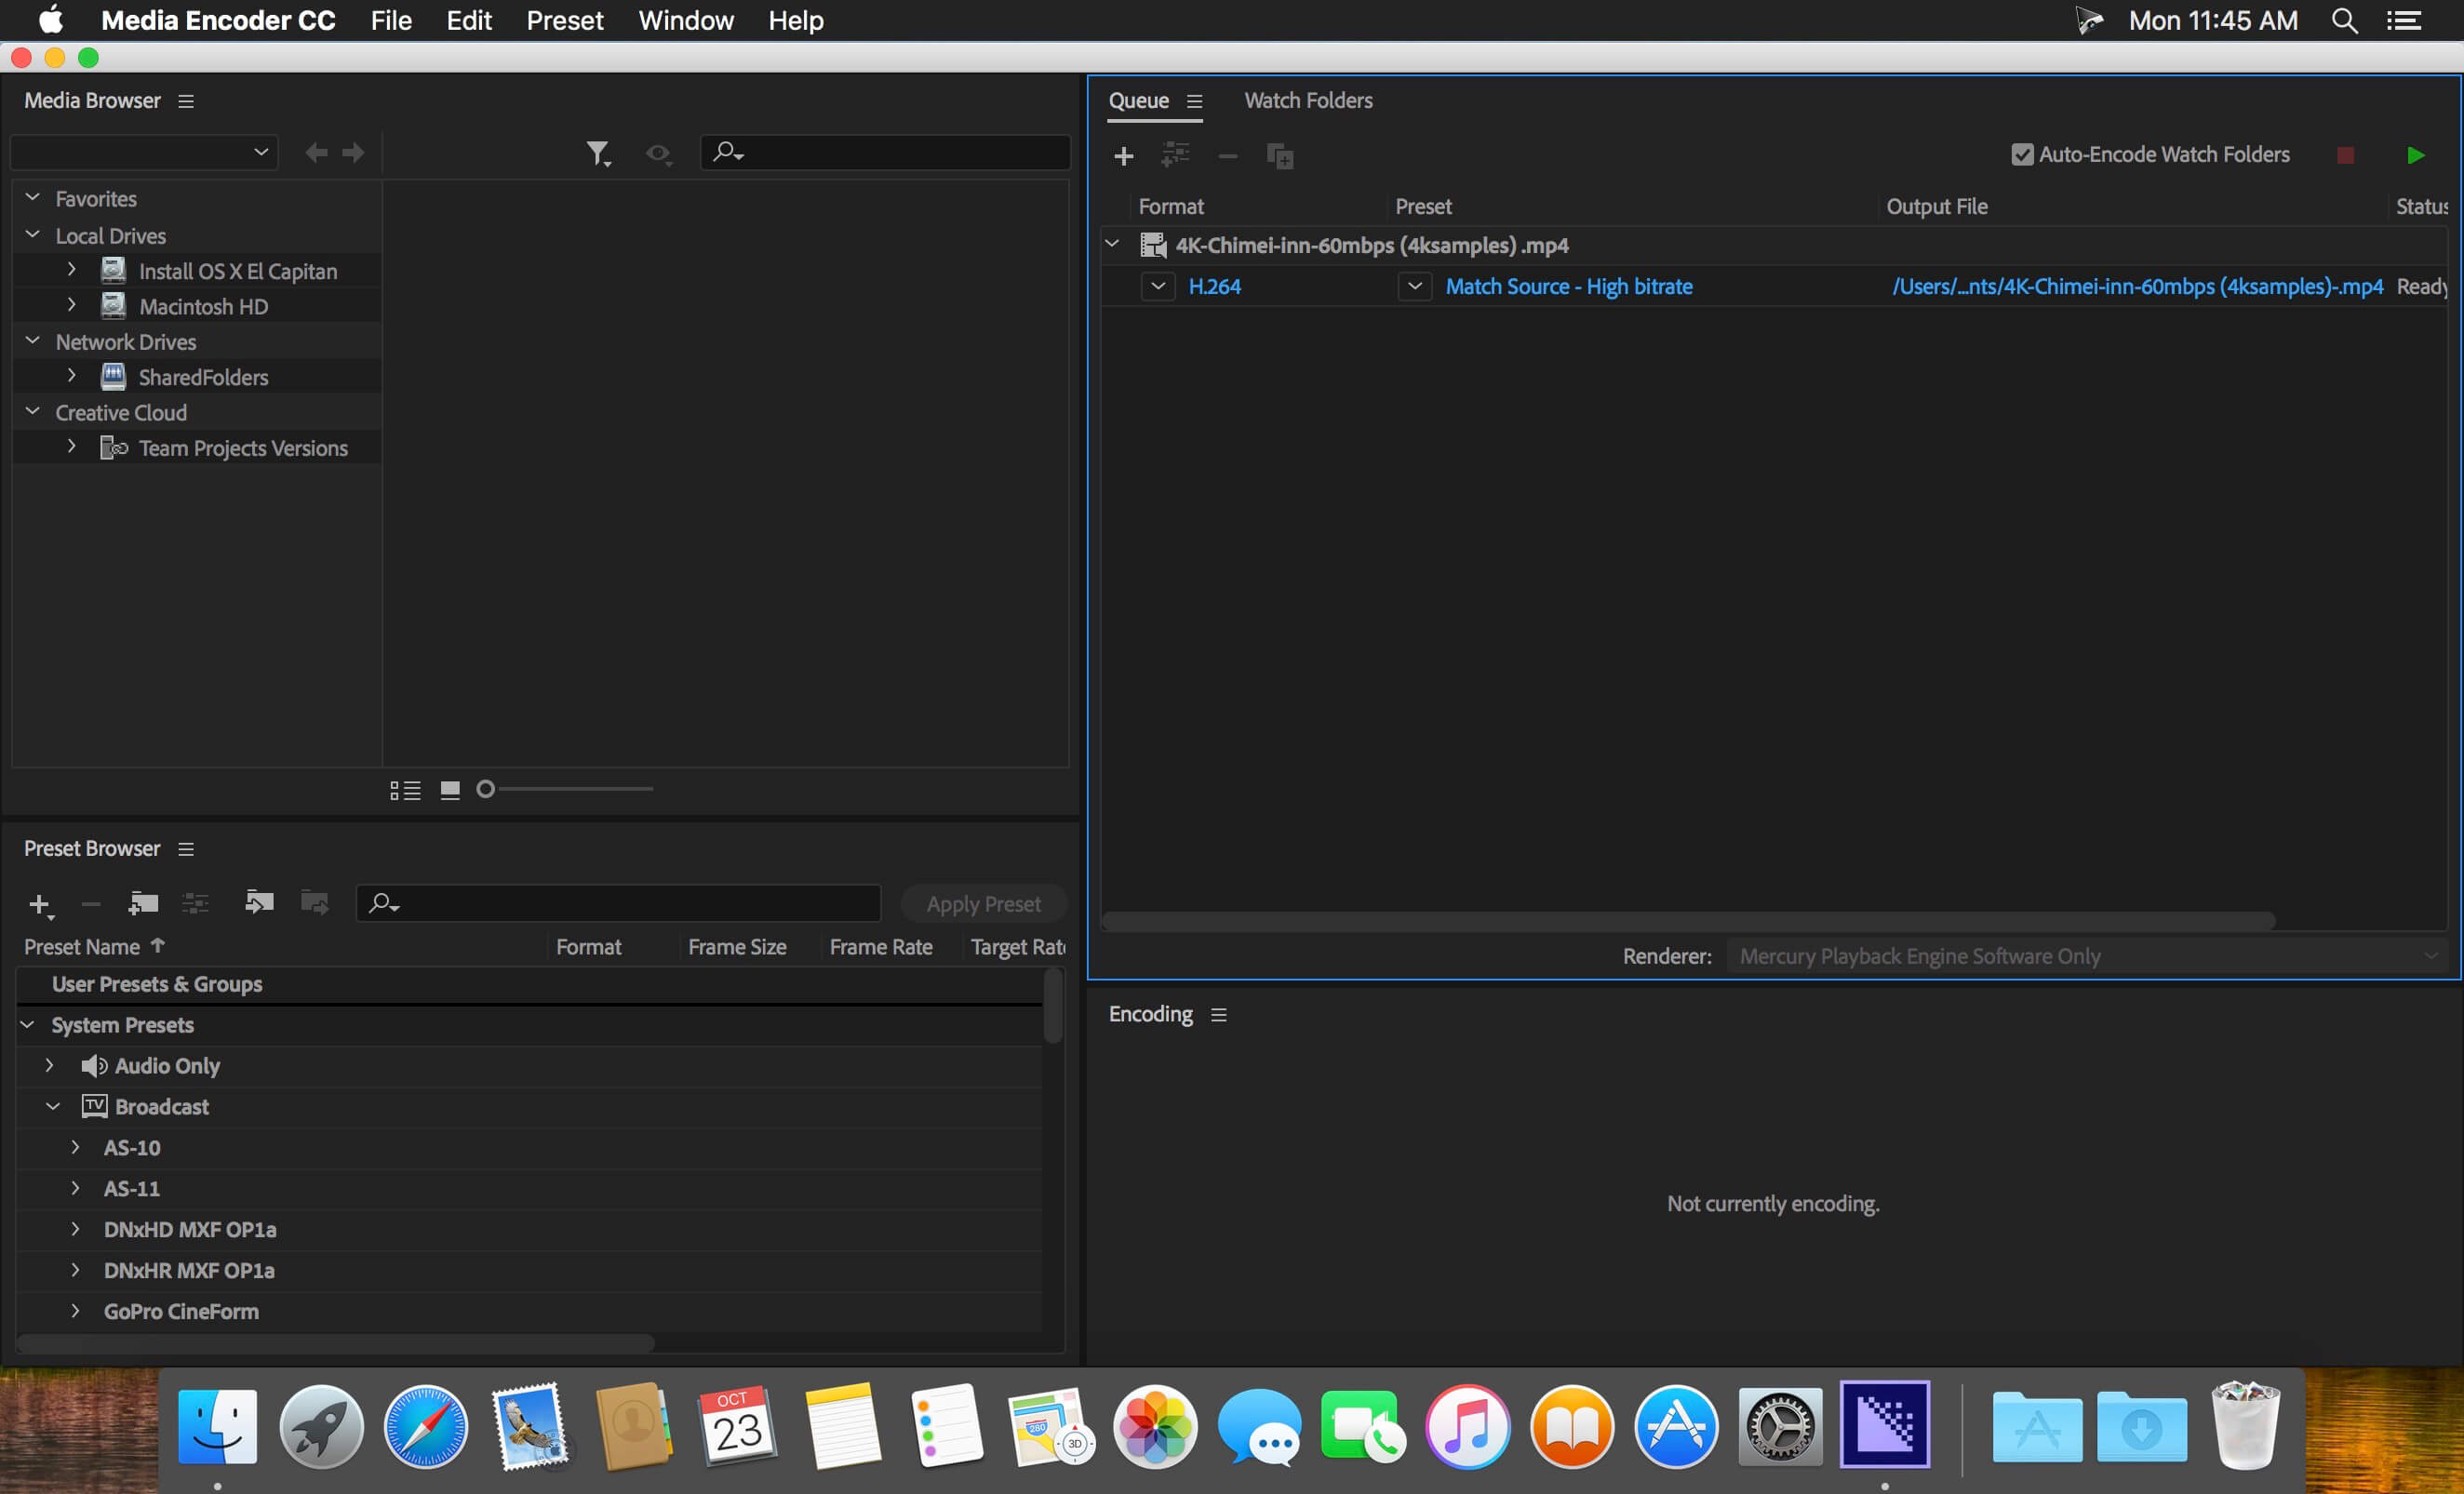The height and width of the screenshot is (1494, 2464).
Task: Click the Remove item from Queue icon
Action: coord(1226,156)
